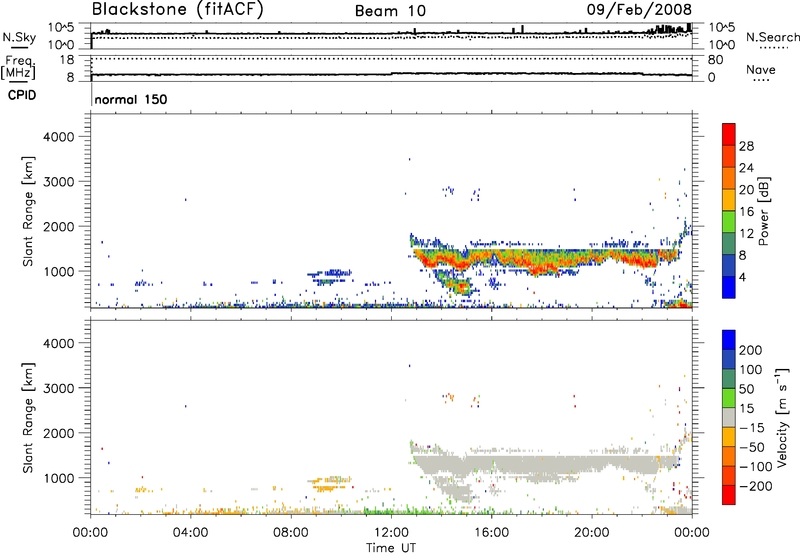Click the Time UT axis title
This screenshot has height=554, width=800.
tap(391, 548)
